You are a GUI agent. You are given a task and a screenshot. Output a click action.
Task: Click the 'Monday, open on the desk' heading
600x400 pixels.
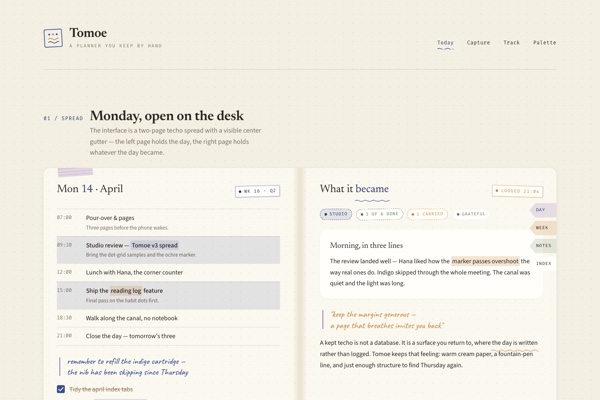click(x=167, y=116)
